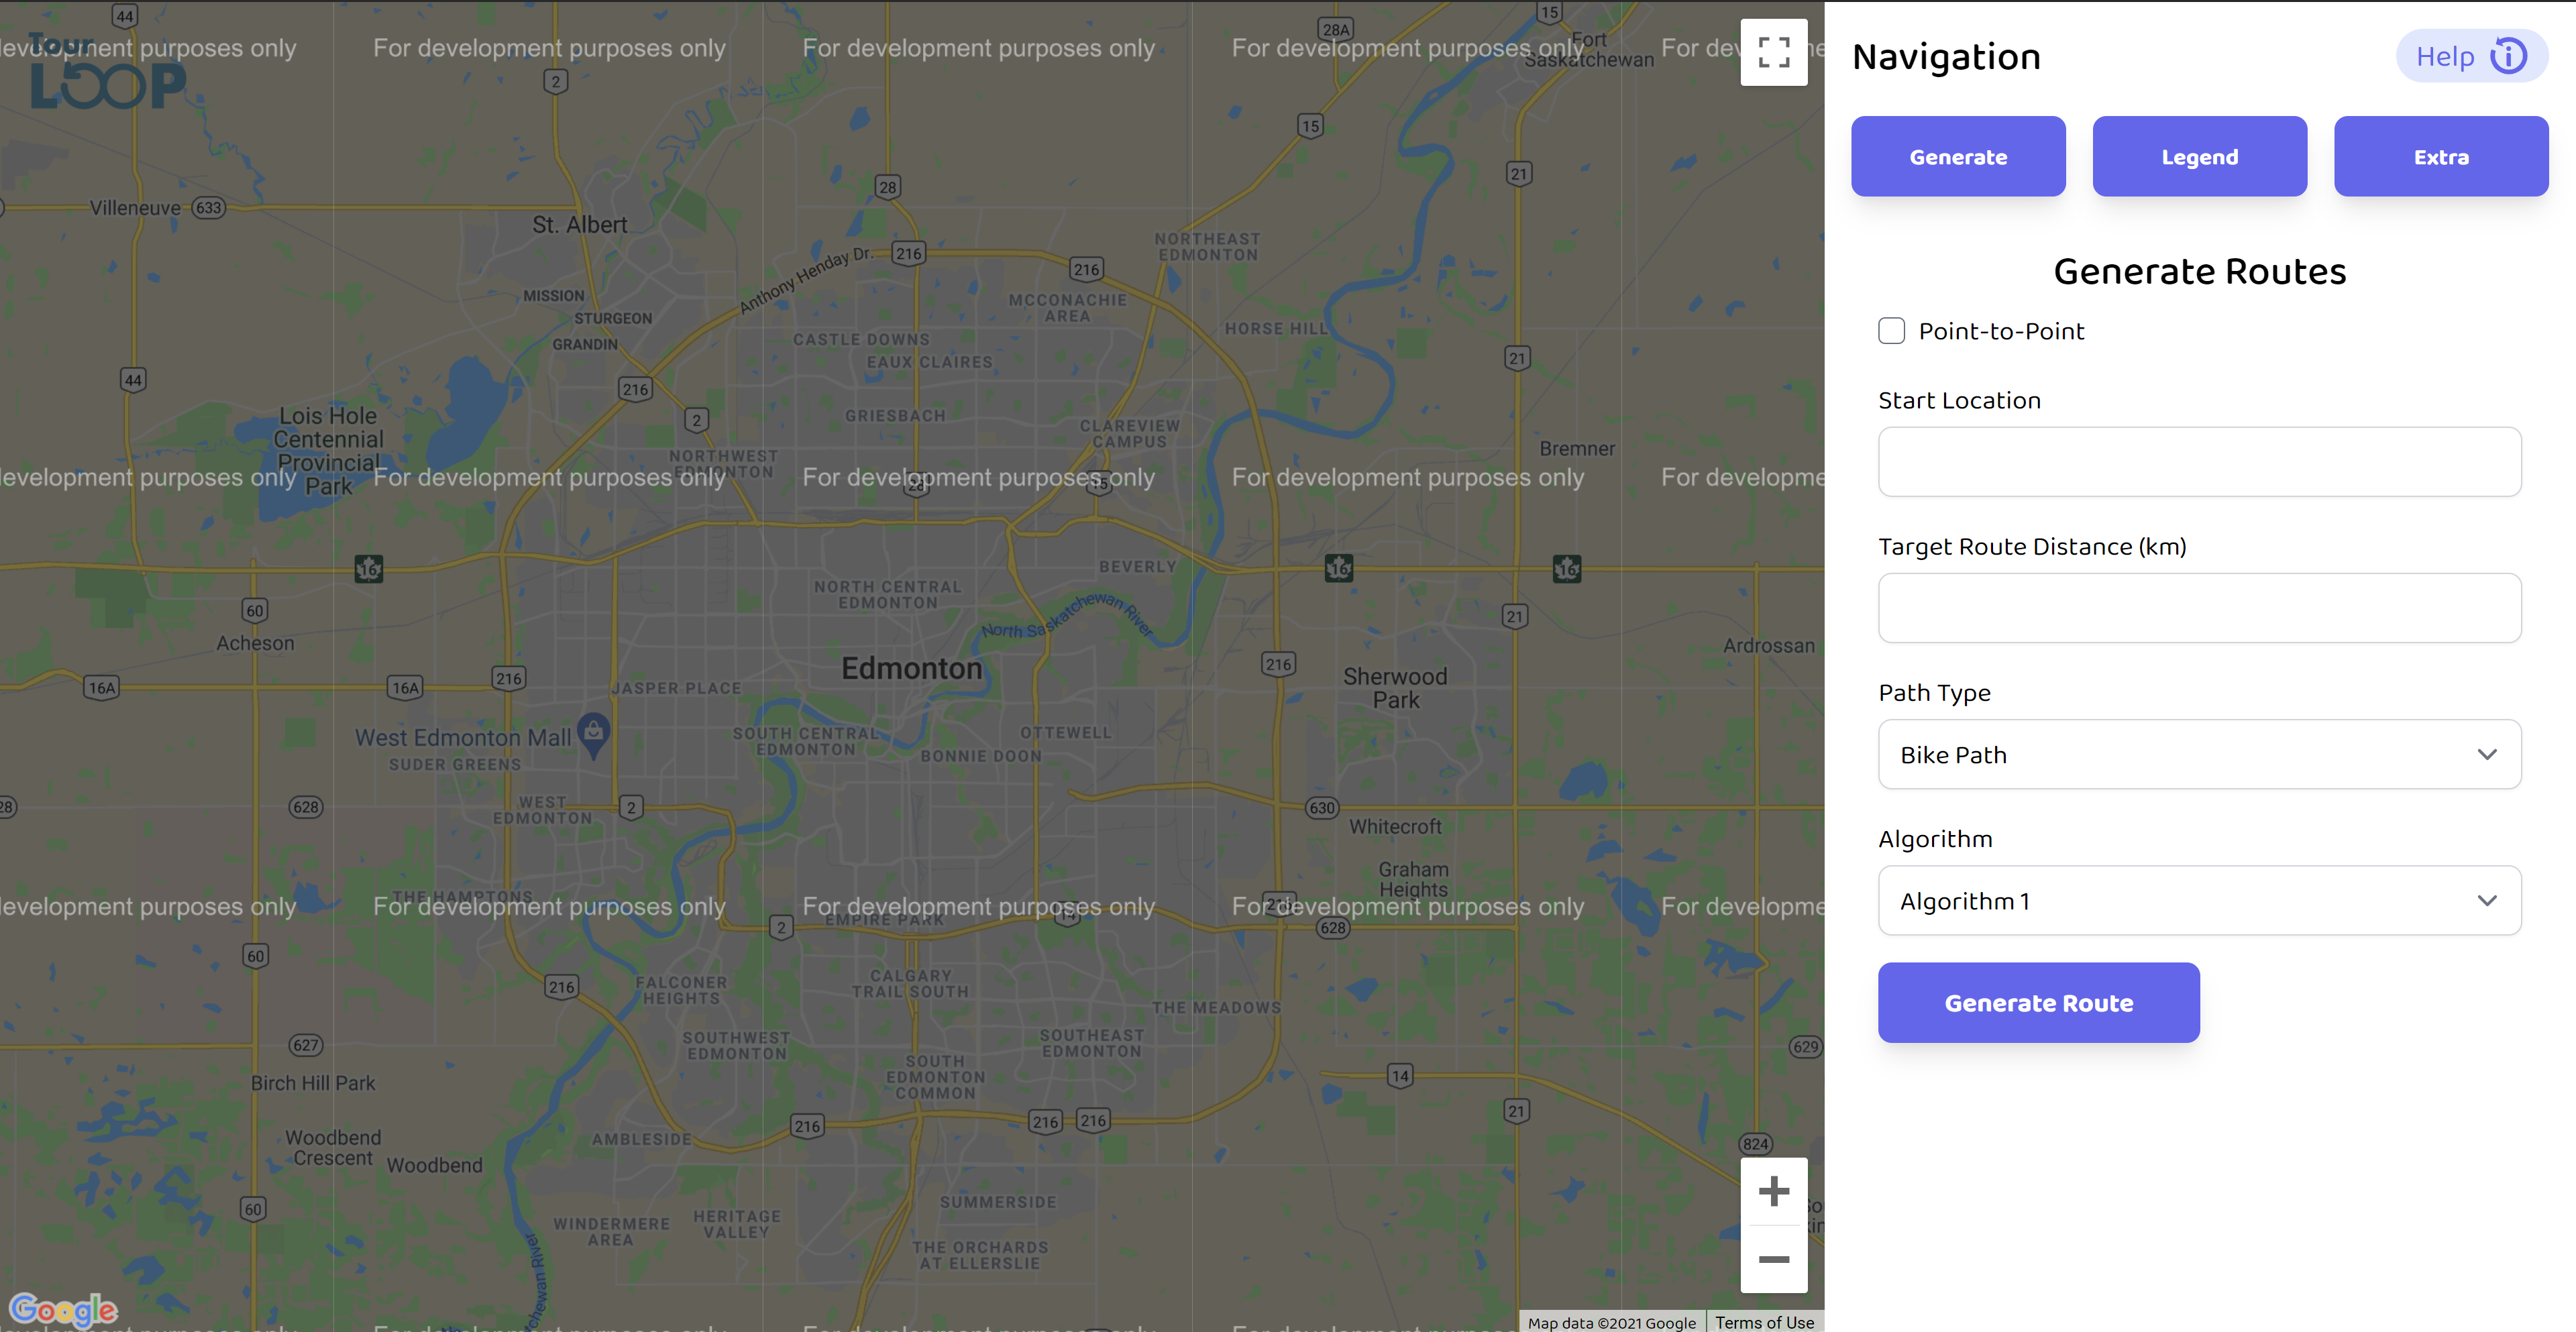This screenshot has height=1332, width=2576.
Task: Click the Highway 824 shield marker
Action: pos(1755,1144)
